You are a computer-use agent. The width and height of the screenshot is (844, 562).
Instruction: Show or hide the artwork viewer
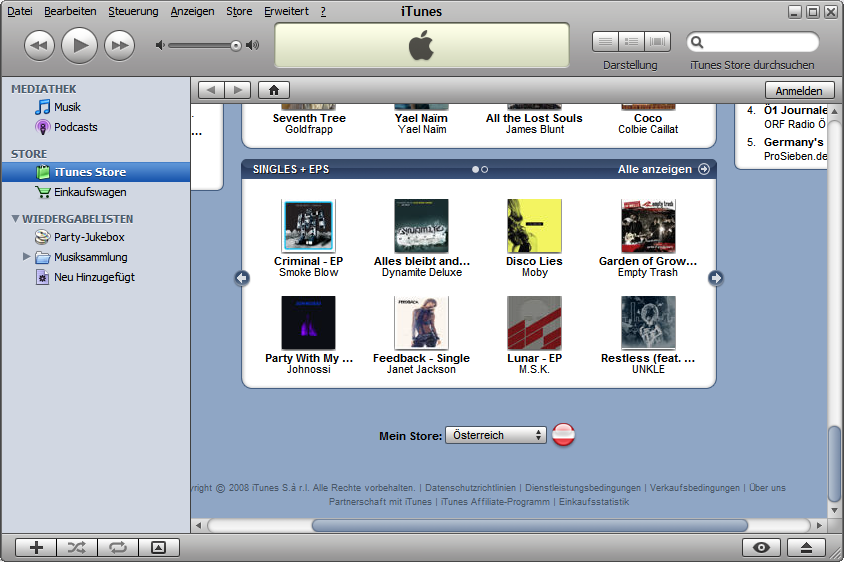click(158, 547)
